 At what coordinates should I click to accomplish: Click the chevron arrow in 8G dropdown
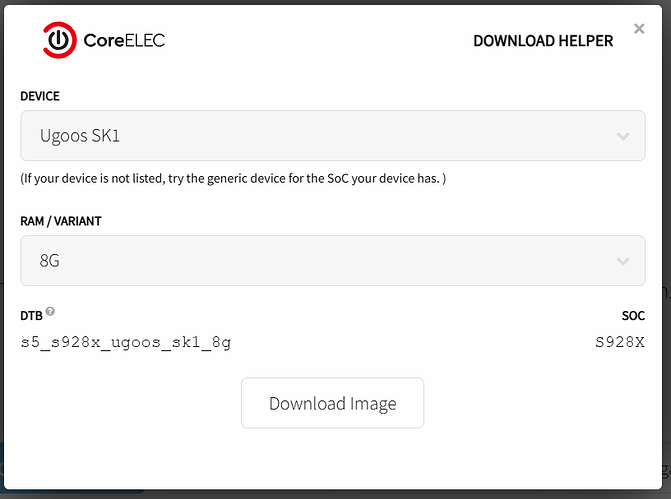[x=623, y=261]
